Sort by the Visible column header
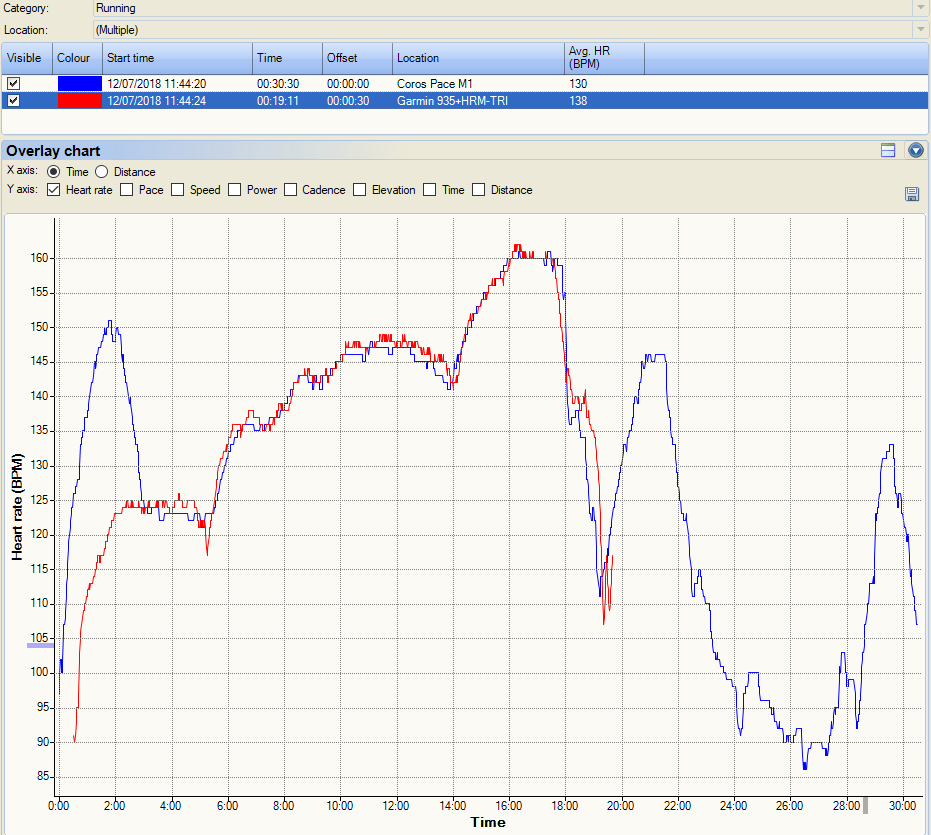931x835 pixels. [x=27, y=58]
